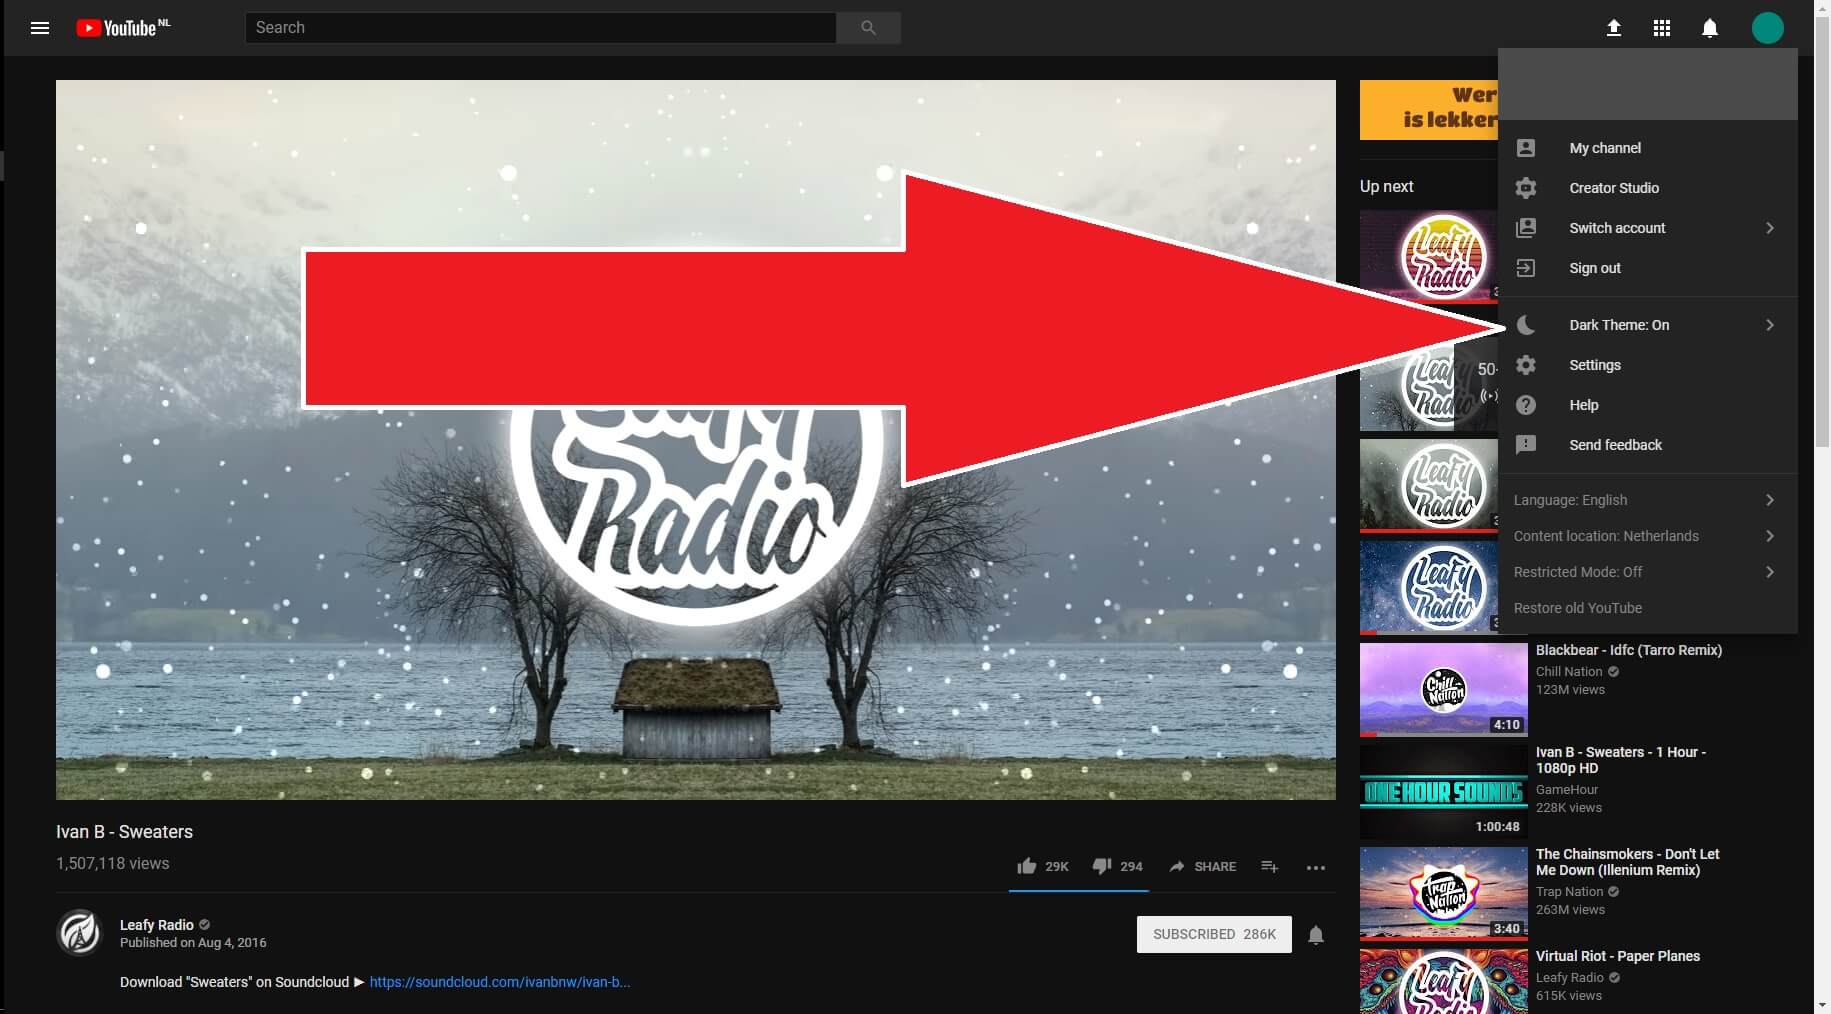Open the more actions ellipsis

click(1316, 867)
